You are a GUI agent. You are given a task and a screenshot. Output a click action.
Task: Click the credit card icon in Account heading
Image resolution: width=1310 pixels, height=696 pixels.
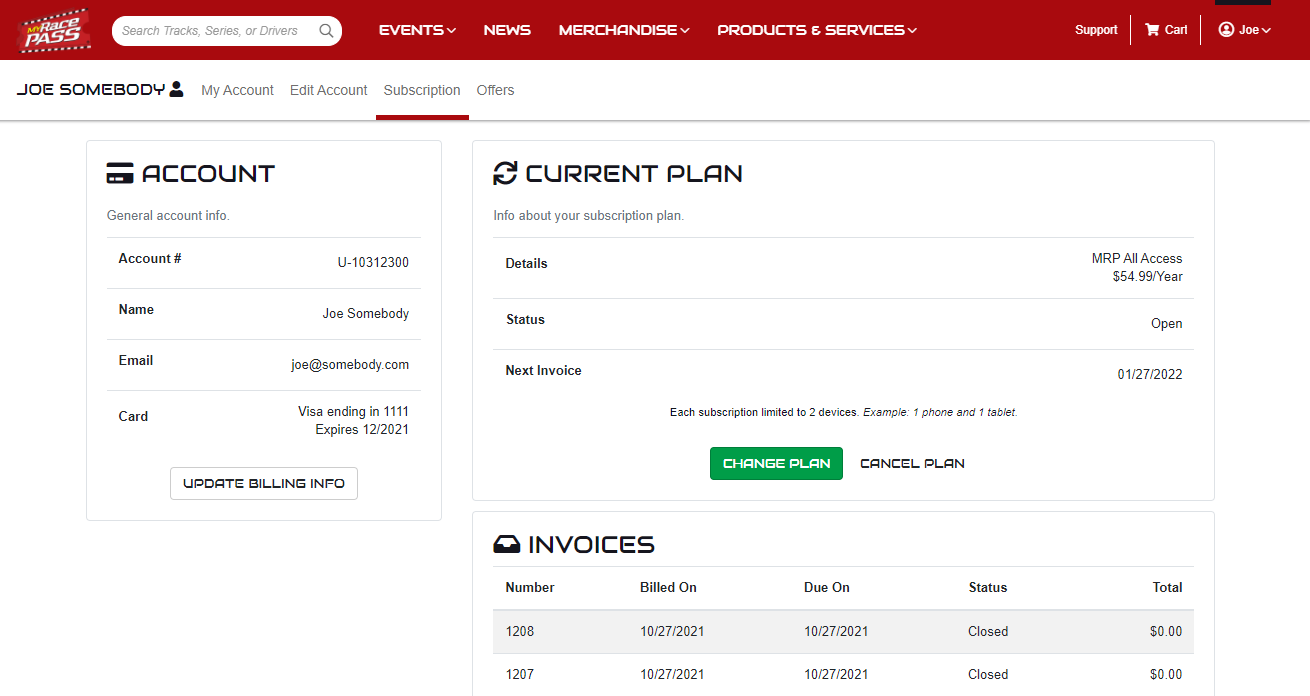(x=120, y=173)
